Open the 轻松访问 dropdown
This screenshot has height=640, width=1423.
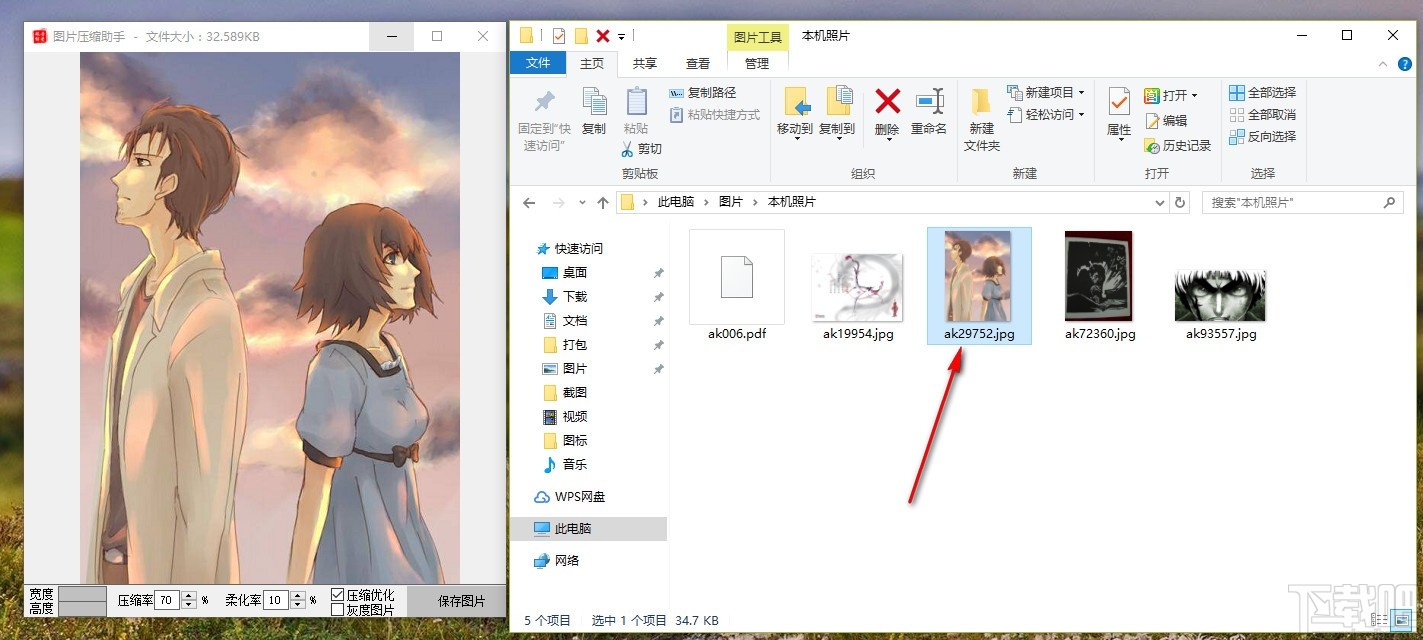point(1082,114)
